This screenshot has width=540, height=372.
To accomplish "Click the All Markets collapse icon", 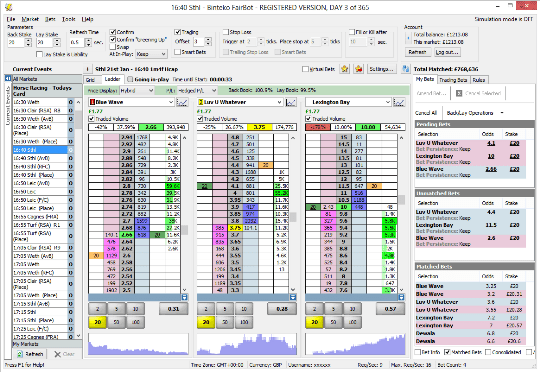I will coord(8,79).
